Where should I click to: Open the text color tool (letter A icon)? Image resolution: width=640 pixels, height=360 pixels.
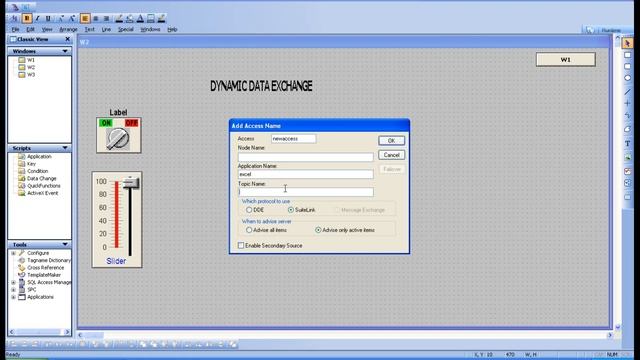click(x=140, y=18)
